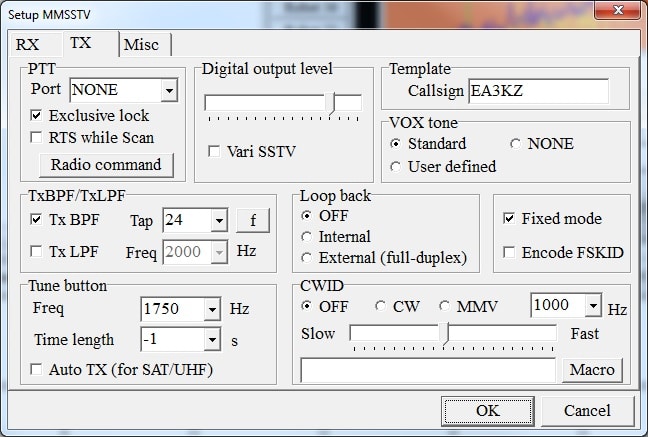Close the Setup MMSSTV dialog
648x437 pixels.
617,9
